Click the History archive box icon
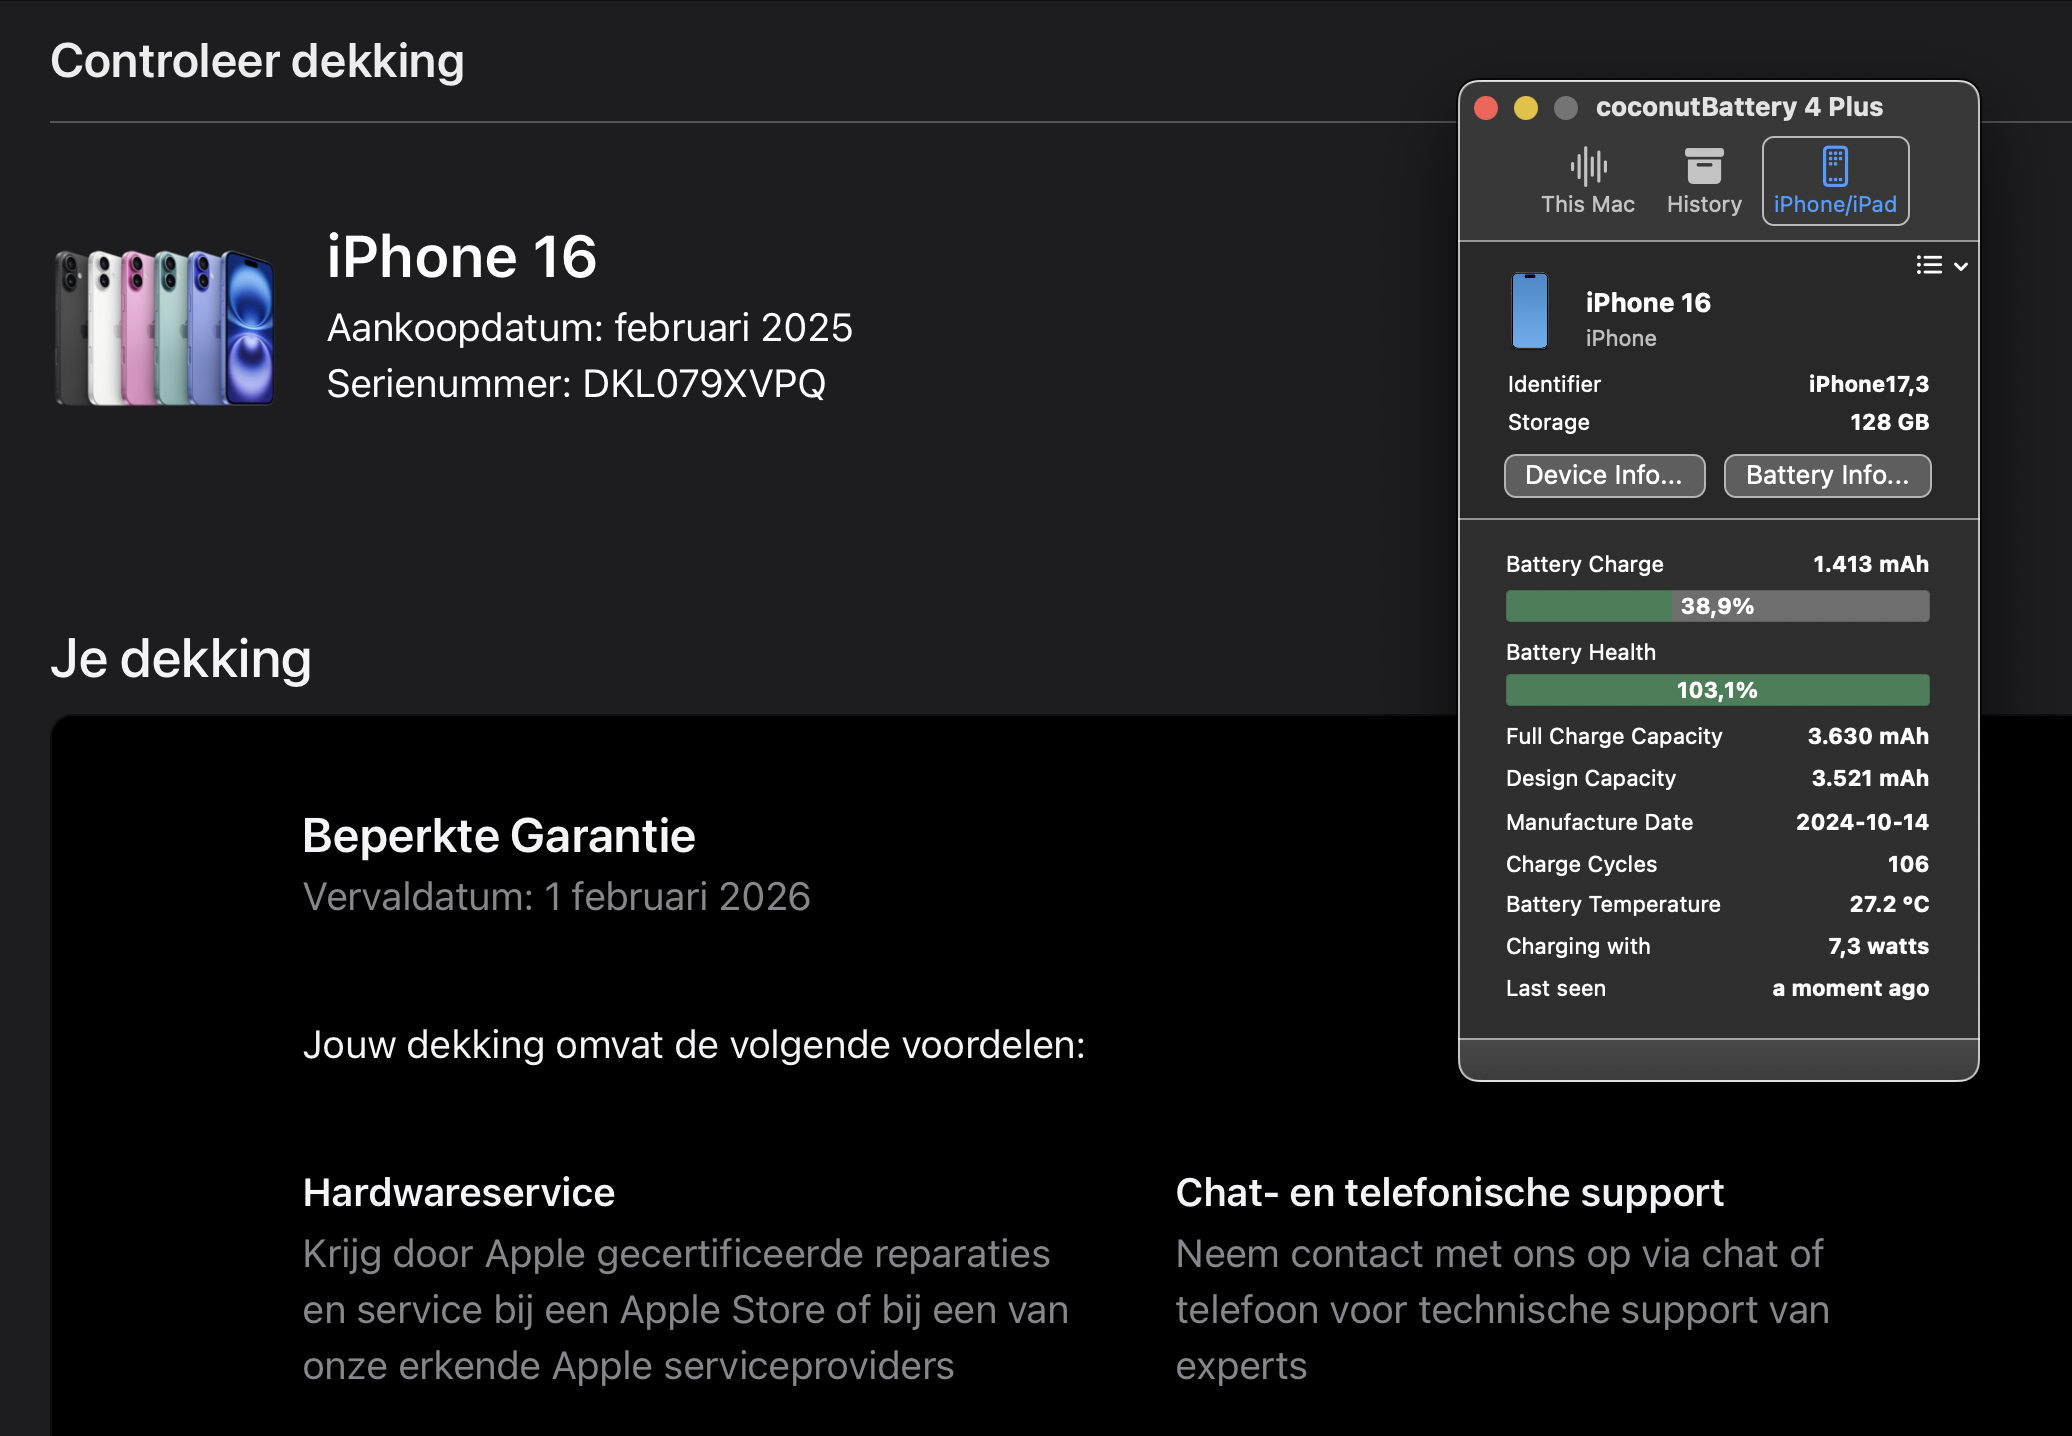The image size is (2072, 1436). click(x=1704, y=166)
